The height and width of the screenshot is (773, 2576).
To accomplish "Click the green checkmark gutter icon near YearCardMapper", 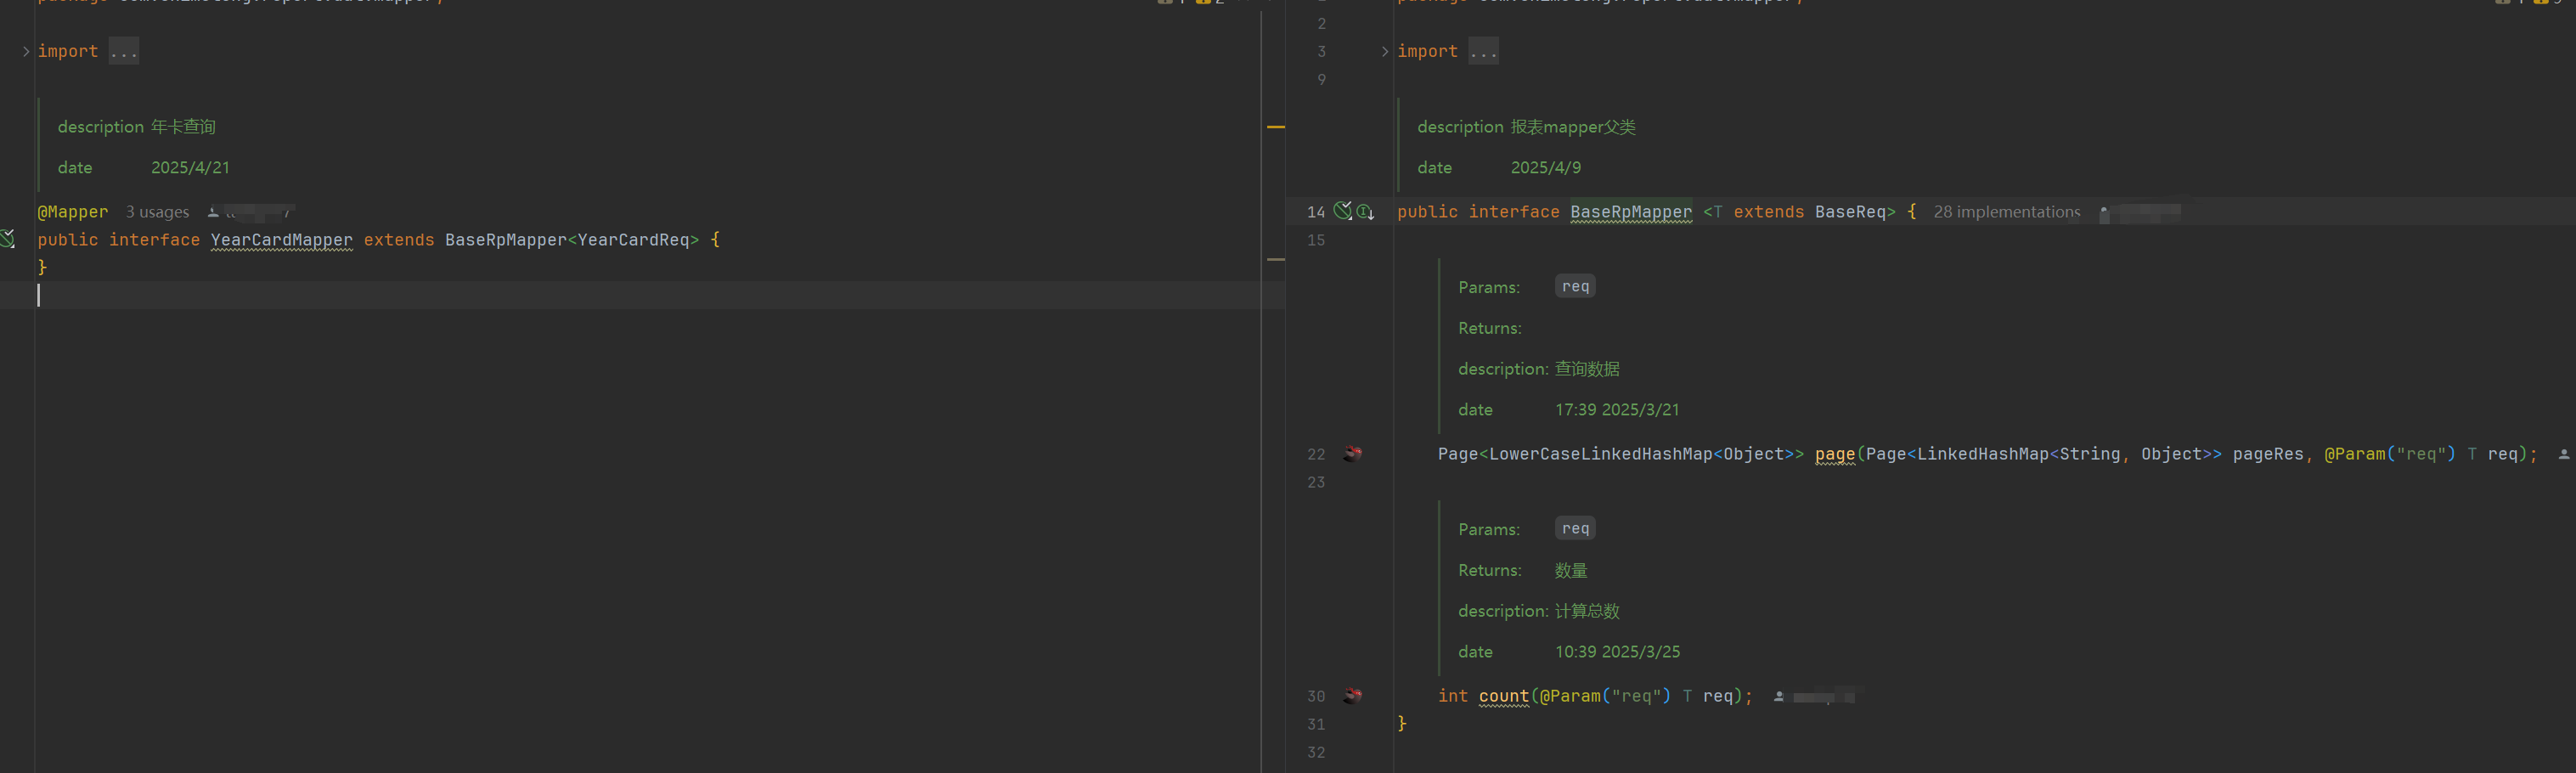I will coord(8,238).
